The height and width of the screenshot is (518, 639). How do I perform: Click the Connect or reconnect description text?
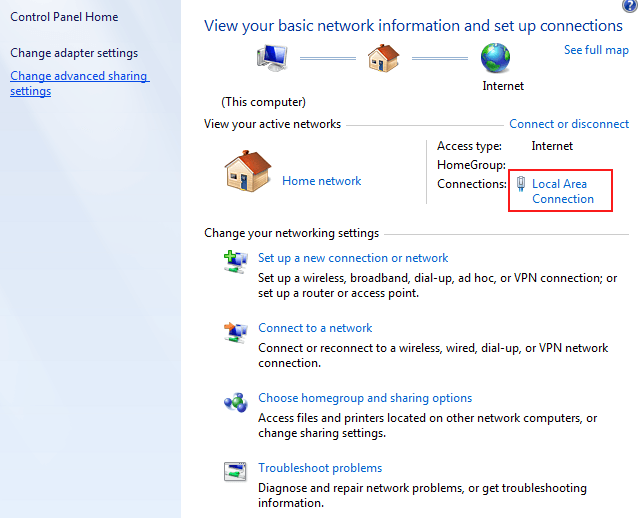coord(433,355)
